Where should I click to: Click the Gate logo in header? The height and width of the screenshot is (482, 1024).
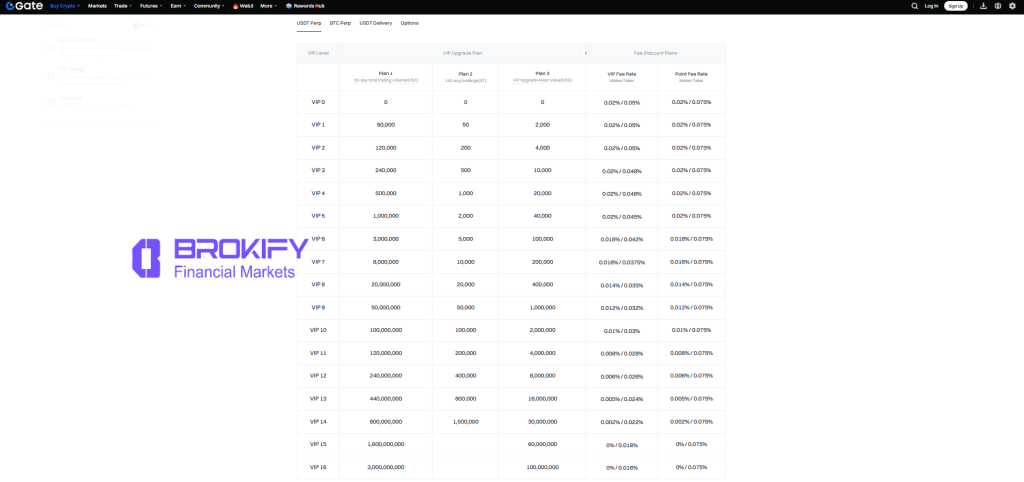click(21, 6)
